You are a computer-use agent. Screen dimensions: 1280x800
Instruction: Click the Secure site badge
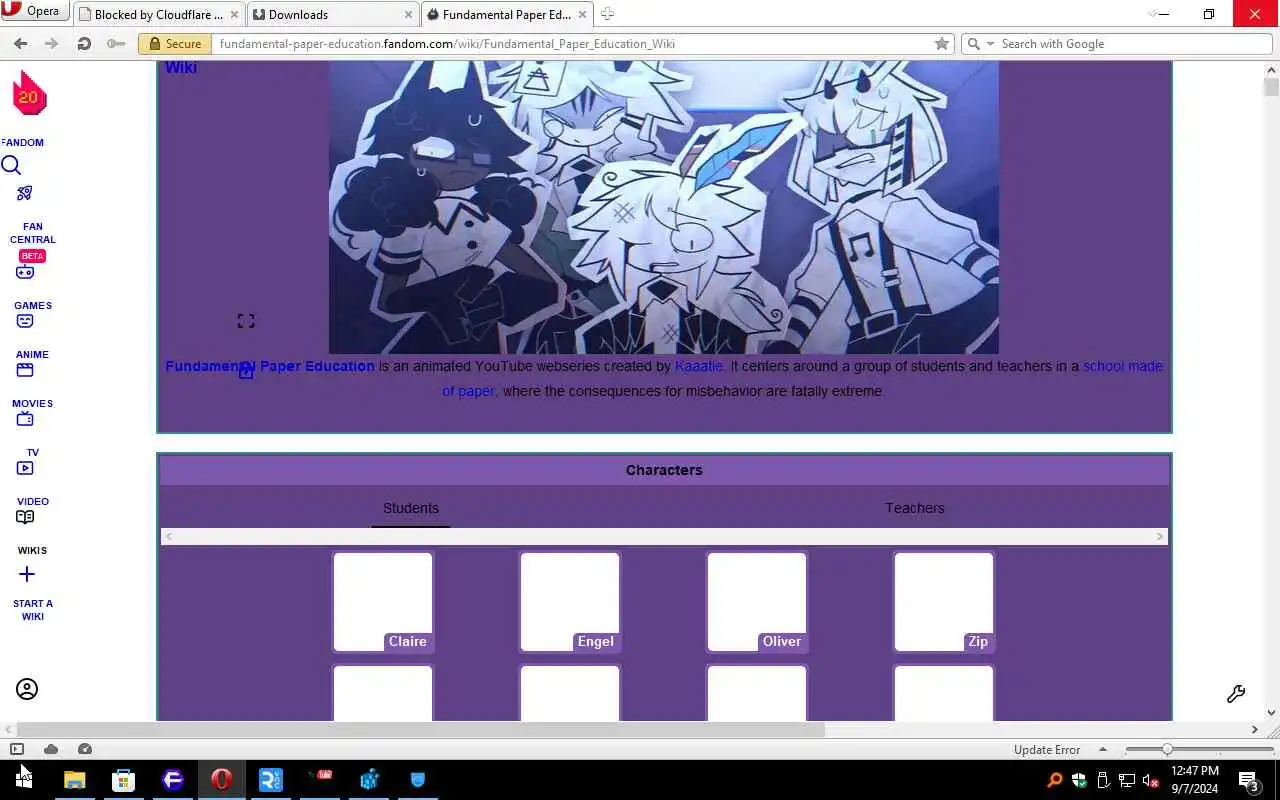click(174, 44)
